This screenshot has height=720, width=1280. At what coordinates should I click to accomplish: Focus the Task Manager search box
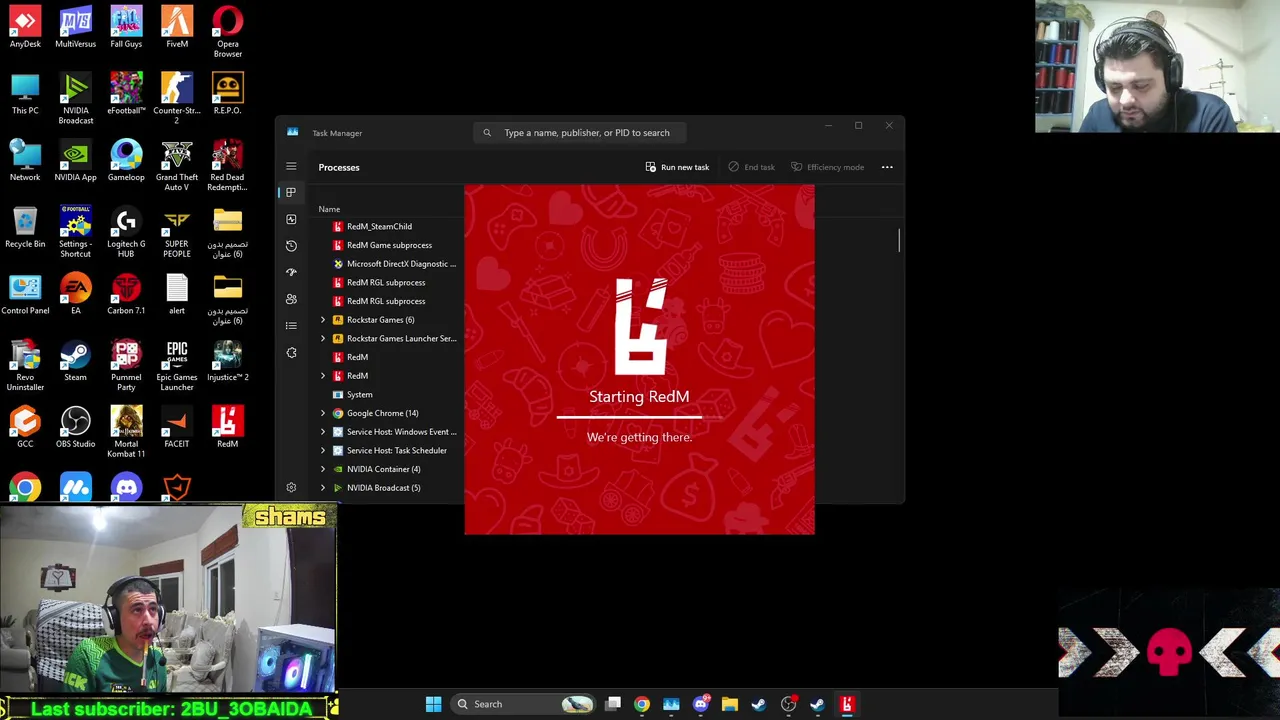point(580,132)
